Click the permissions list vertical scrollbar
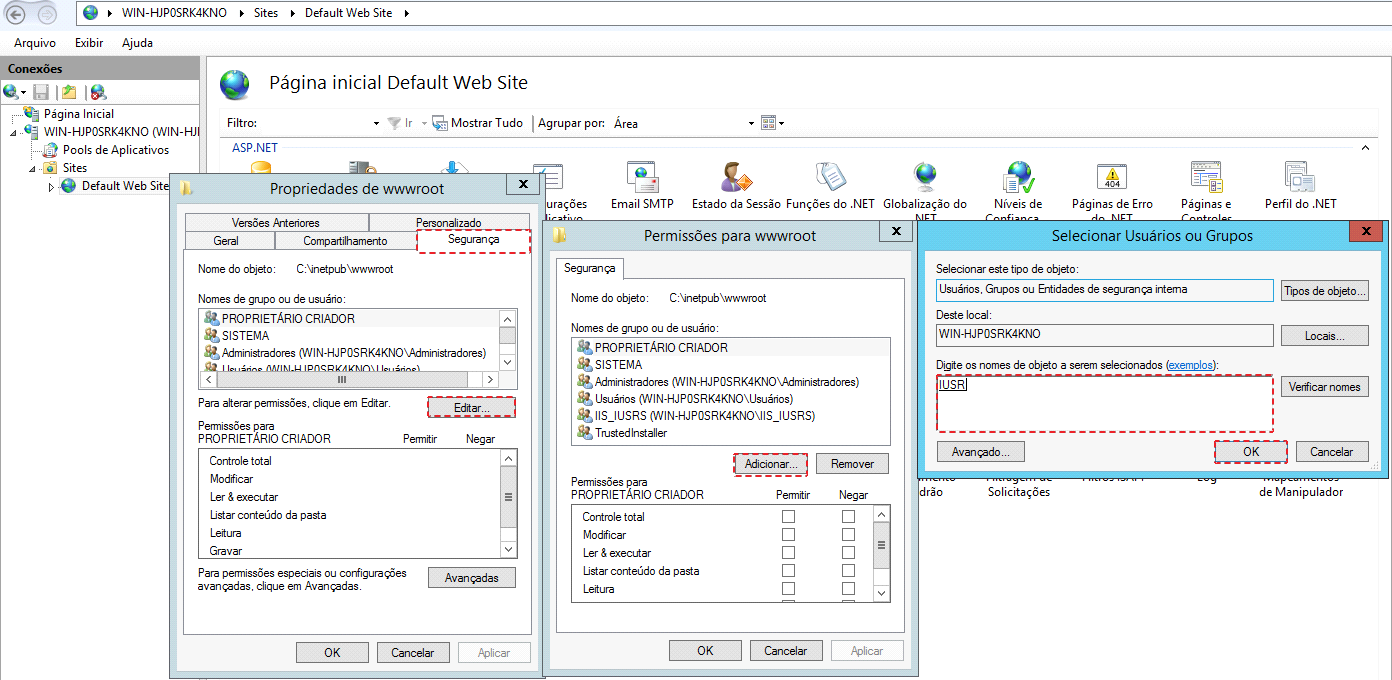Screen dimensions: 1392x680 [x=881, y=554]
